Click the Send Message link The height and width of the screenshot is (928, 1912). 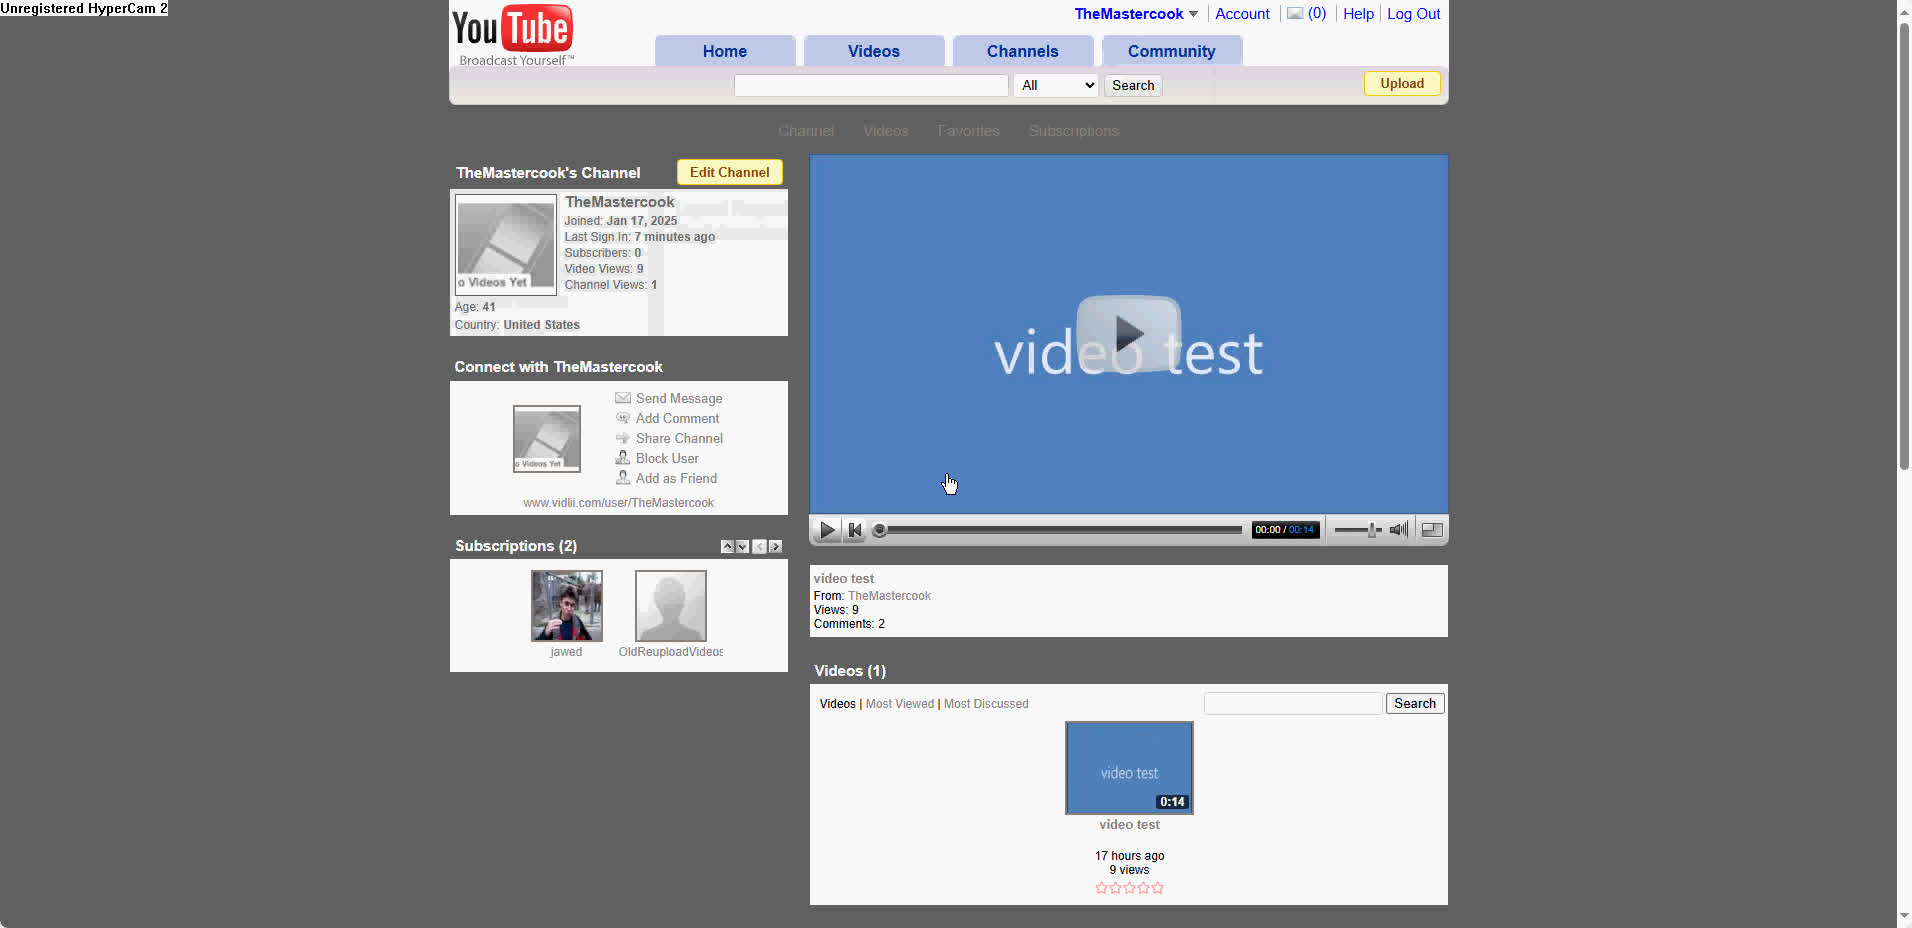click(679, 398)
